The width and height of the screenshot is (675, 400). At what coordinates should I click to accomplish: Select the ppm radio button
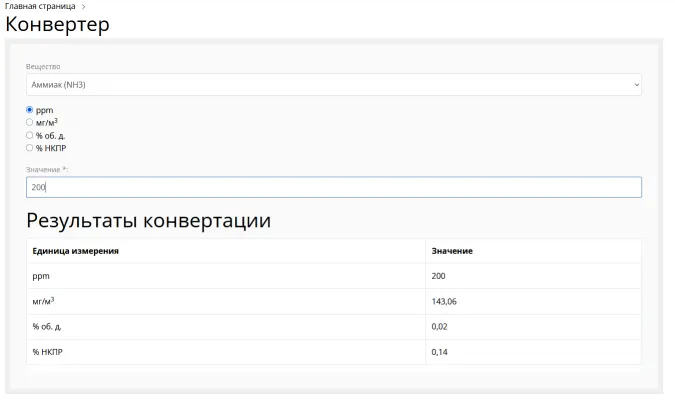pos(29,110)
